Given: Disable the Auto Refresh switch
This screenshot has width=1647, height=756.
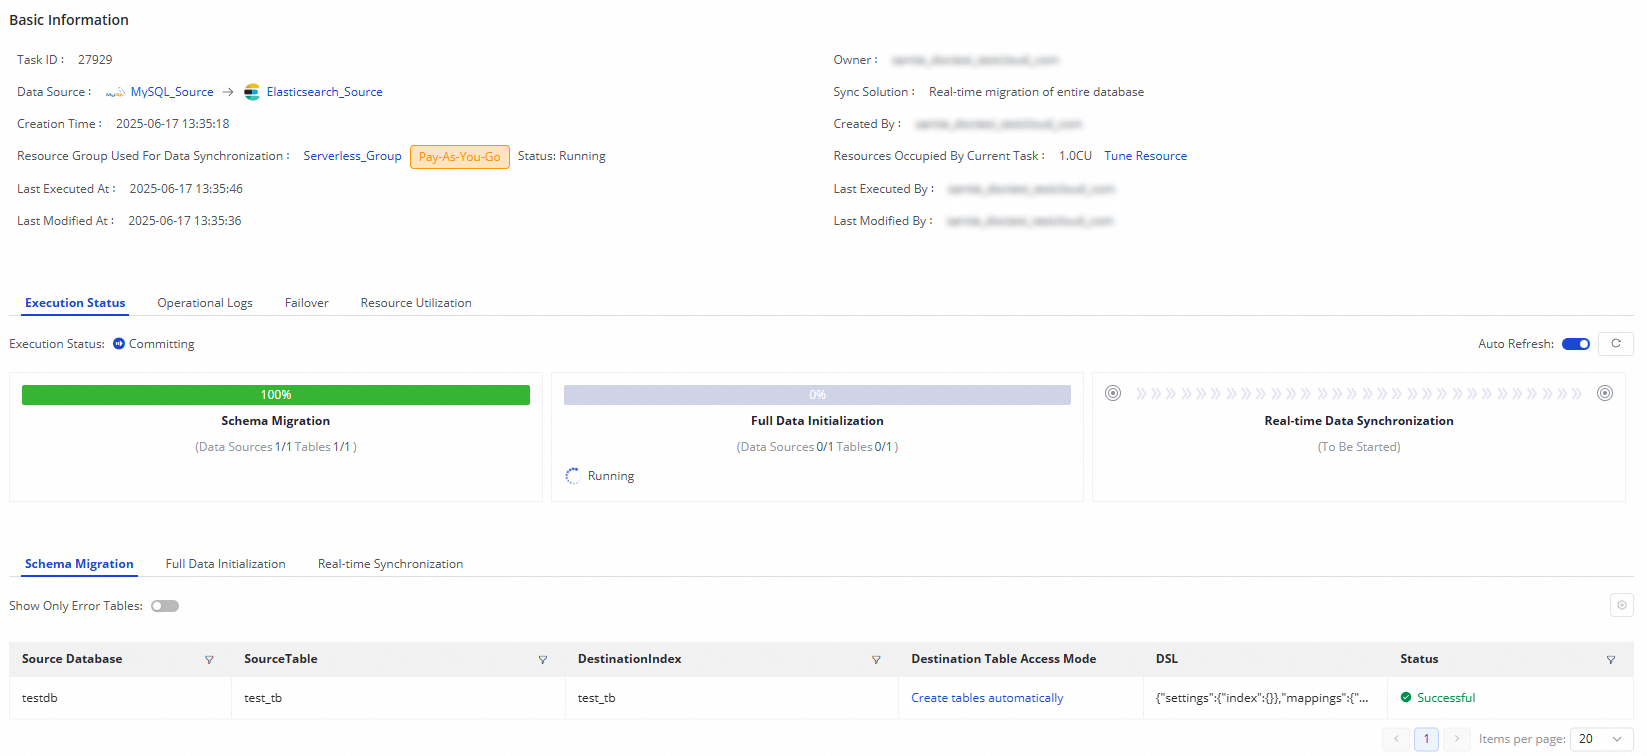Looking at the screenshot, I should (x=1576, y=344).
